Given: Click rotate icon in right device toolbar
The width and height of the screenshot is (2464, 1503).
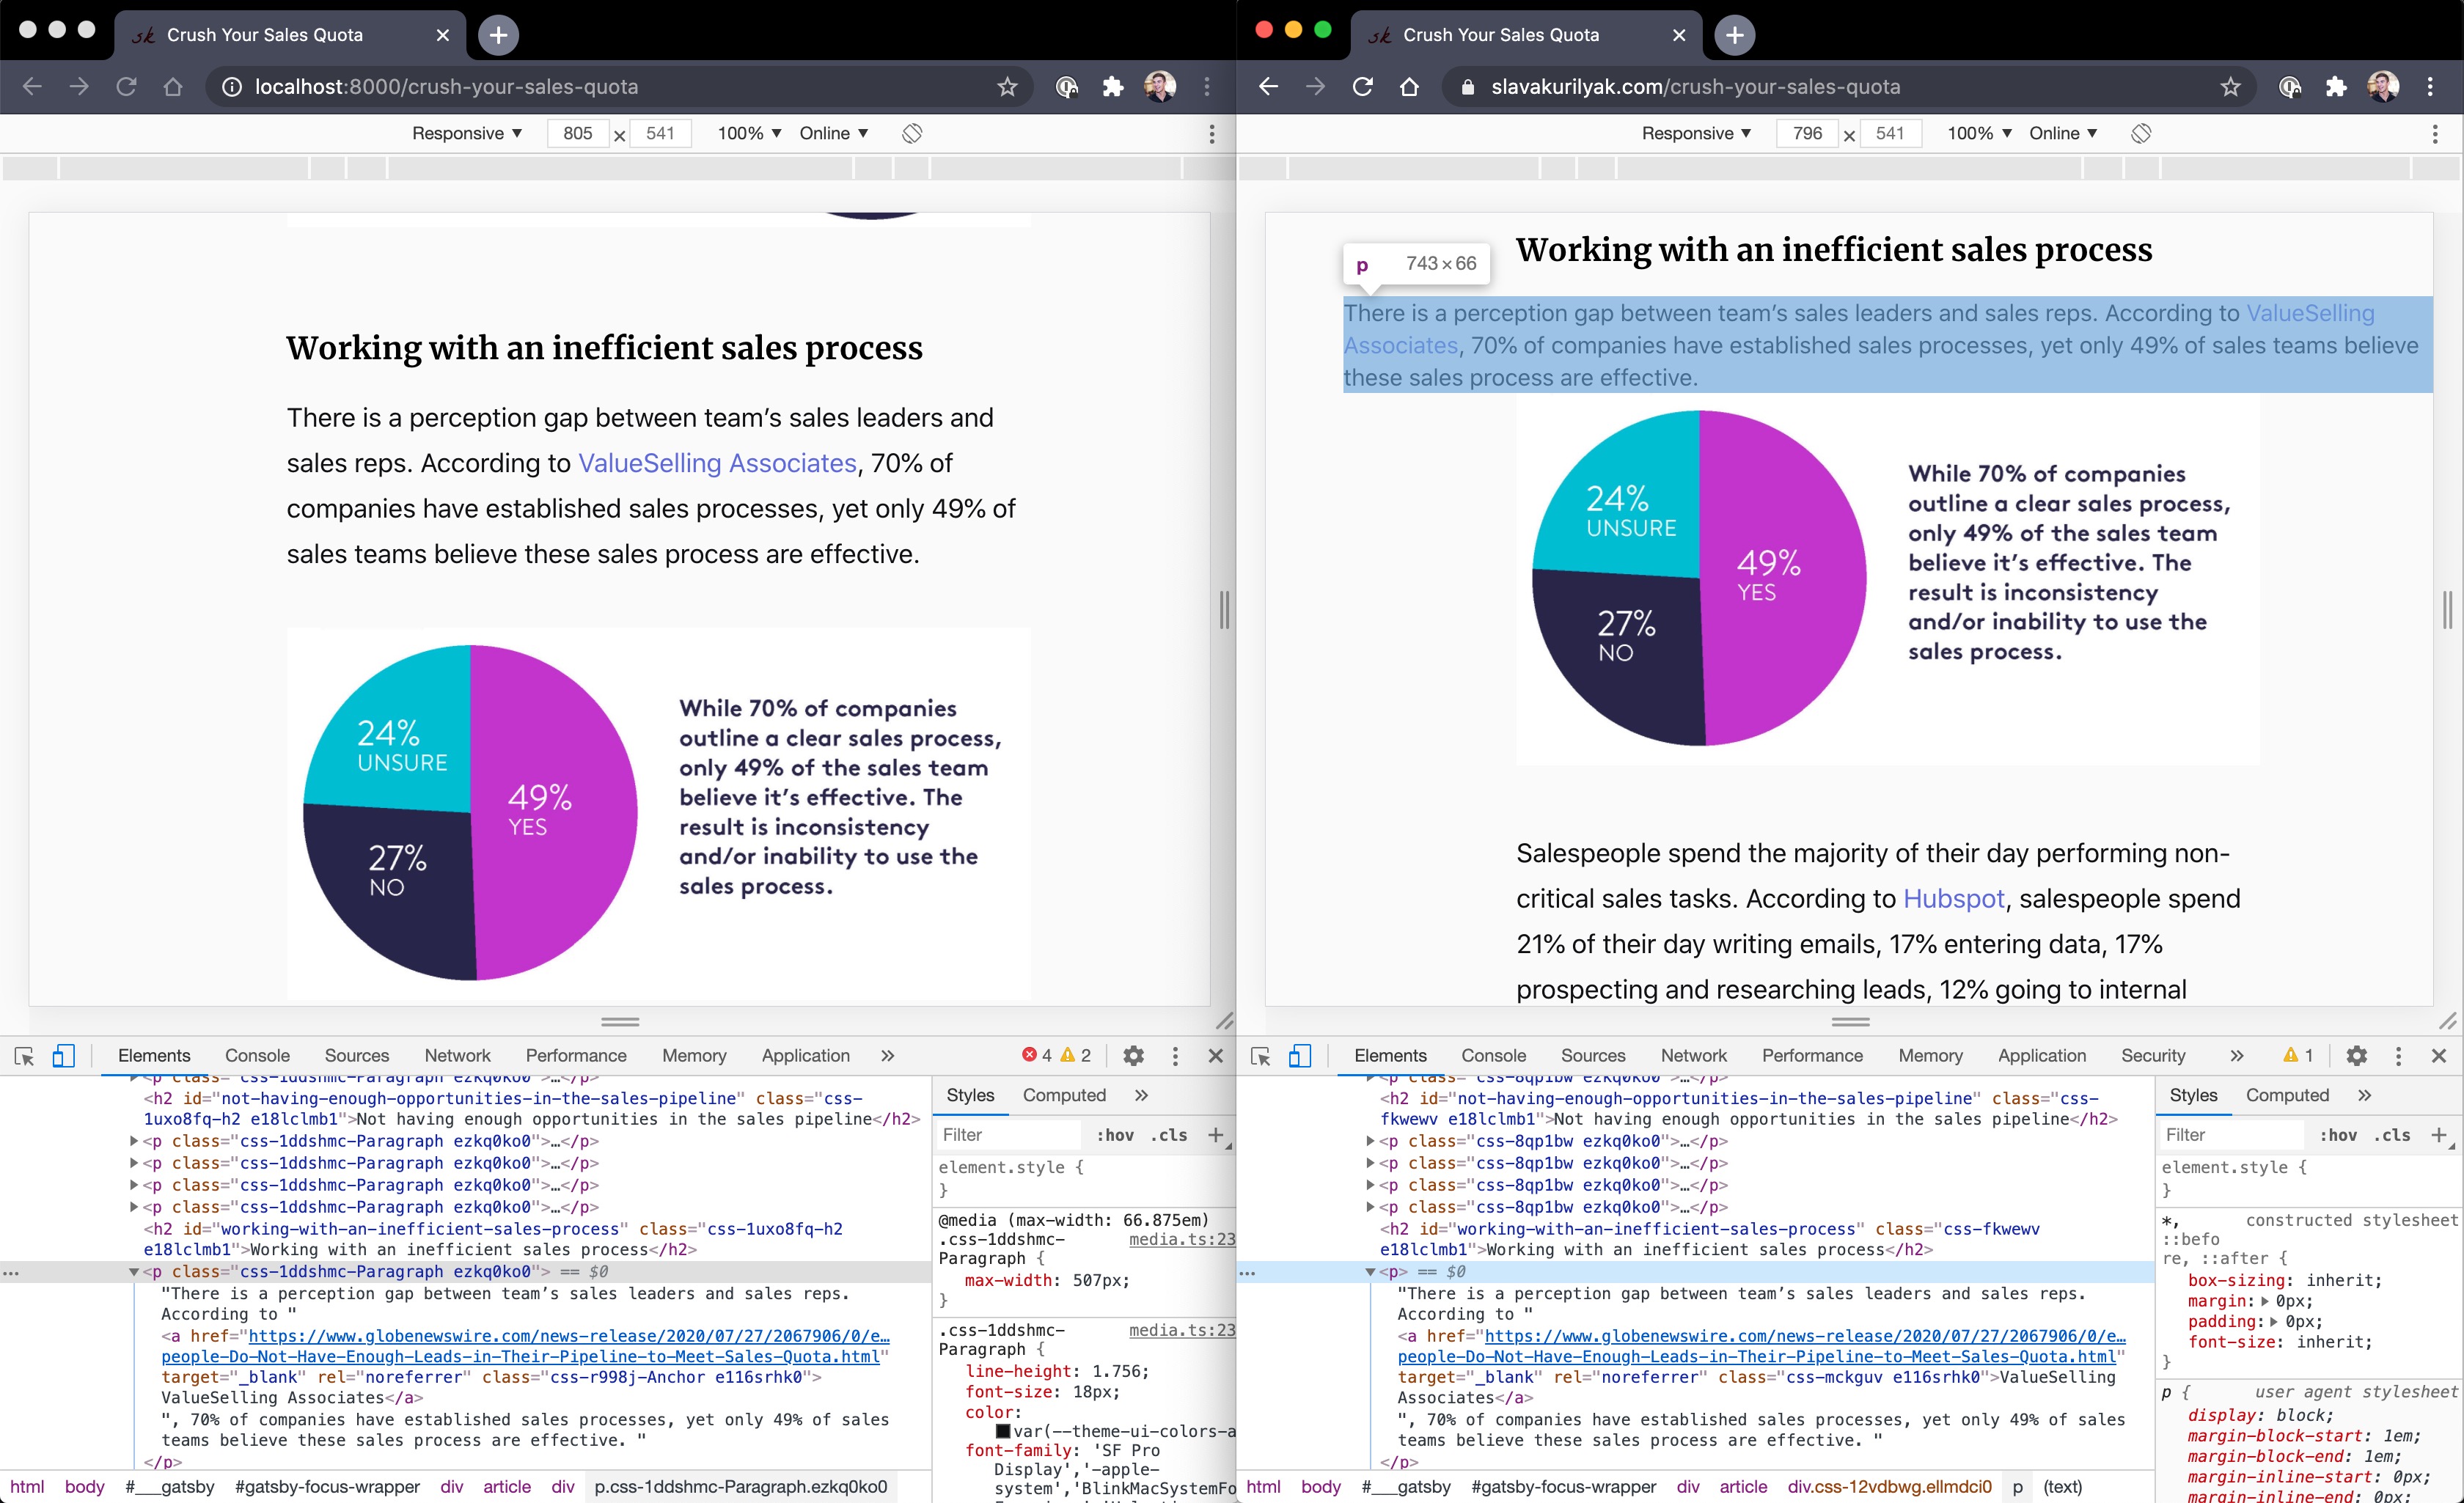Looking at the screenshot, I should (2141, 133).
